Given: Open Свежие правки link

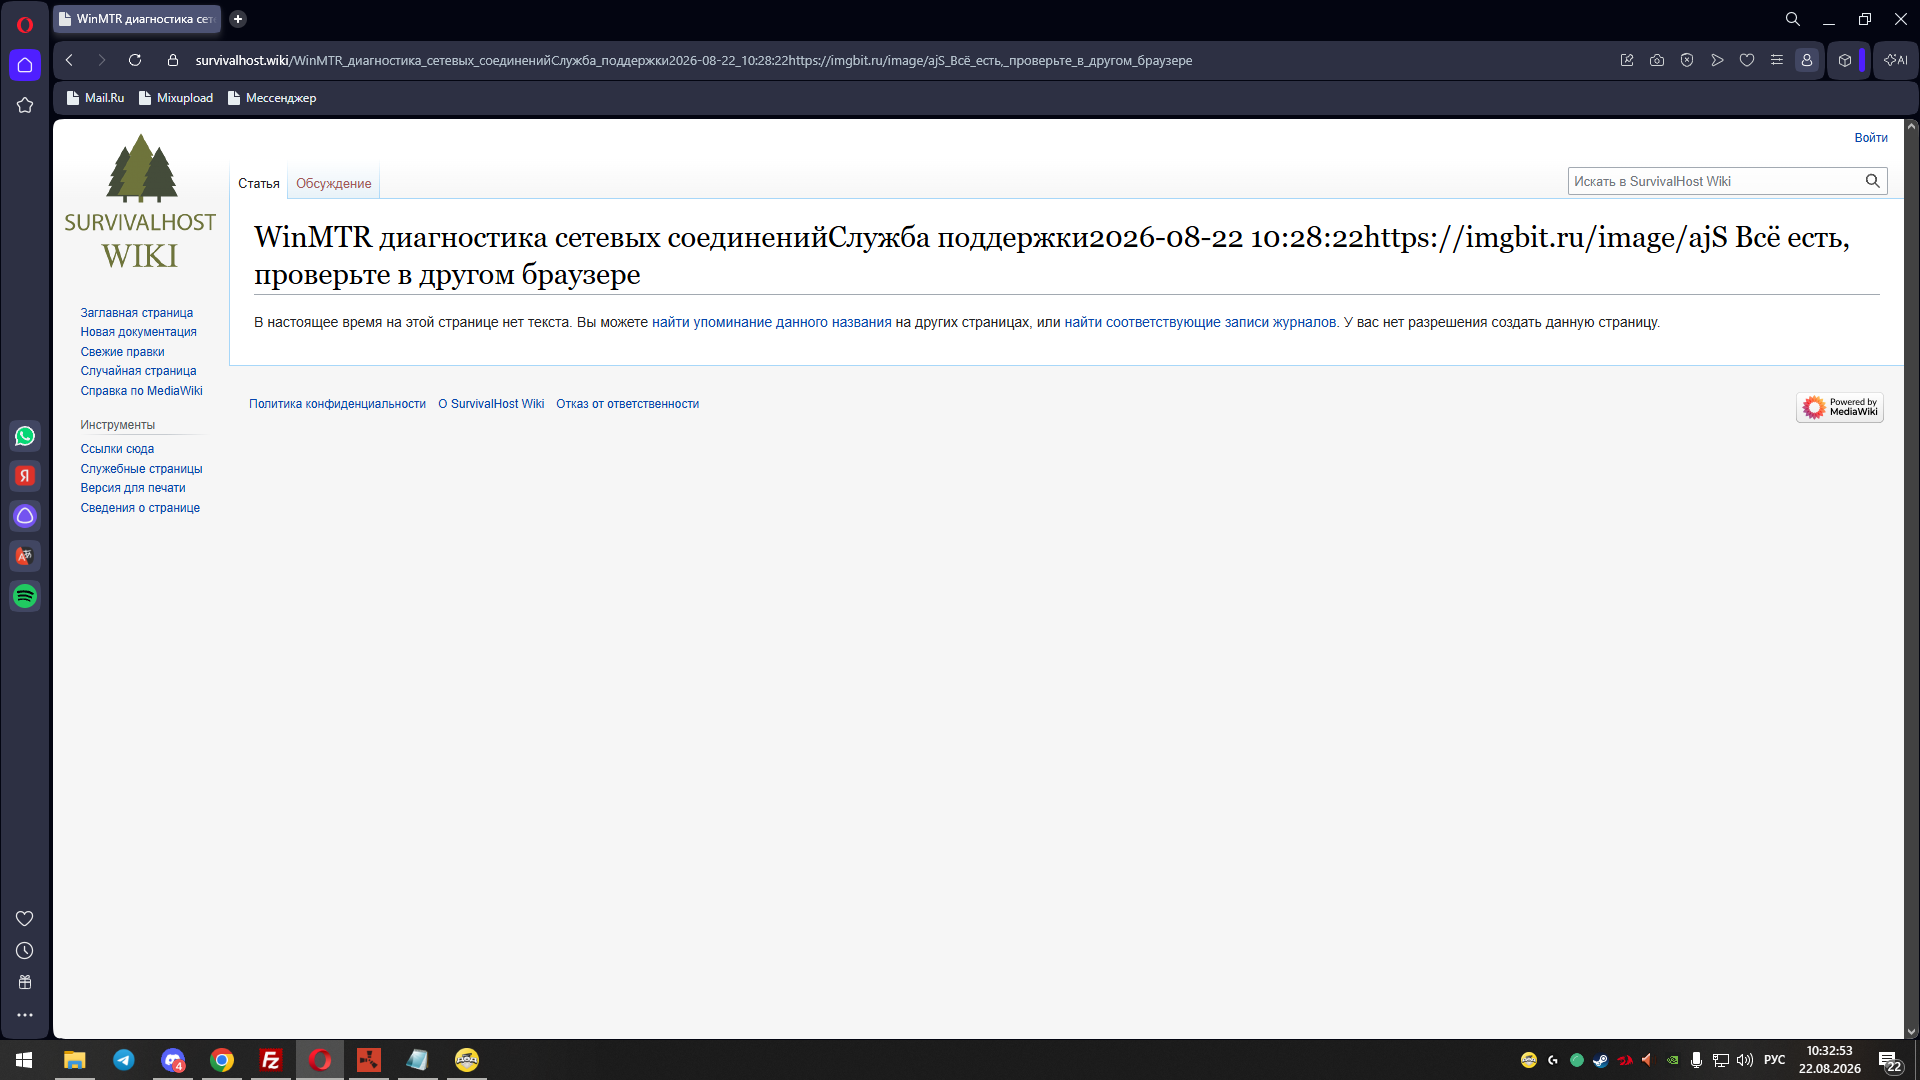Looking at the screenshot, I should click(123, 352).
